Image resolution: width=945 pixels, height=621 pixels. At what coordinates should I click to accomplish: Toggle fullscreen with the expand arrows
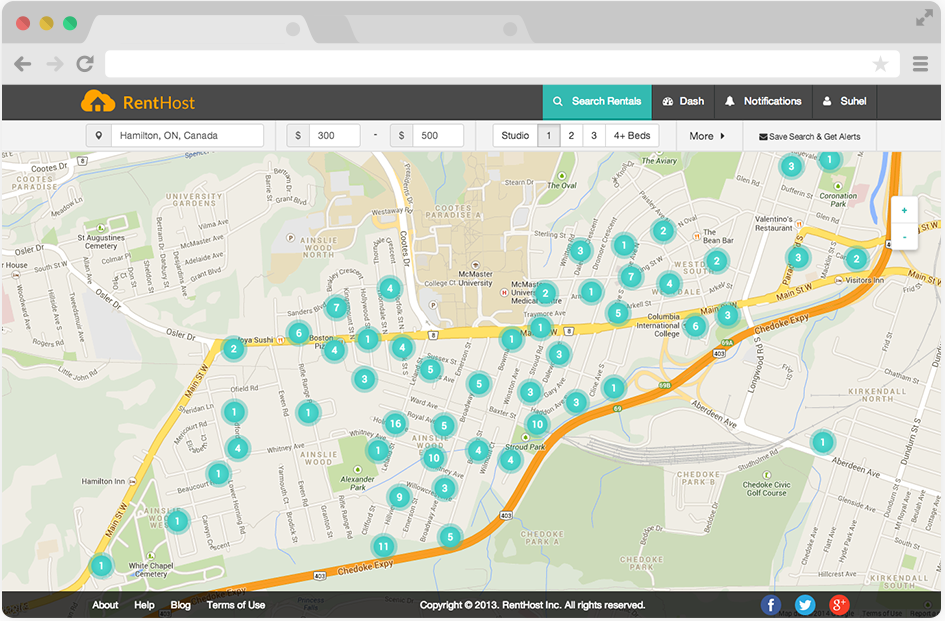tap(924, 19)
